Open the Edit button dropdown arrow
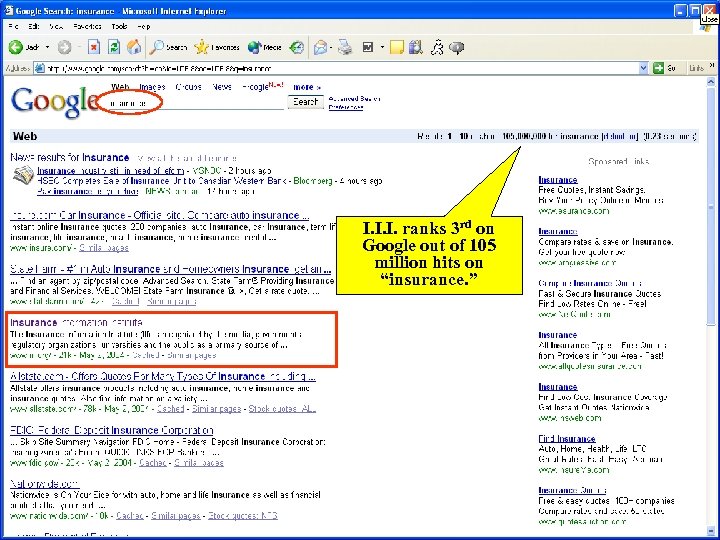The image size is (720, 540). (x=382, y=47)
